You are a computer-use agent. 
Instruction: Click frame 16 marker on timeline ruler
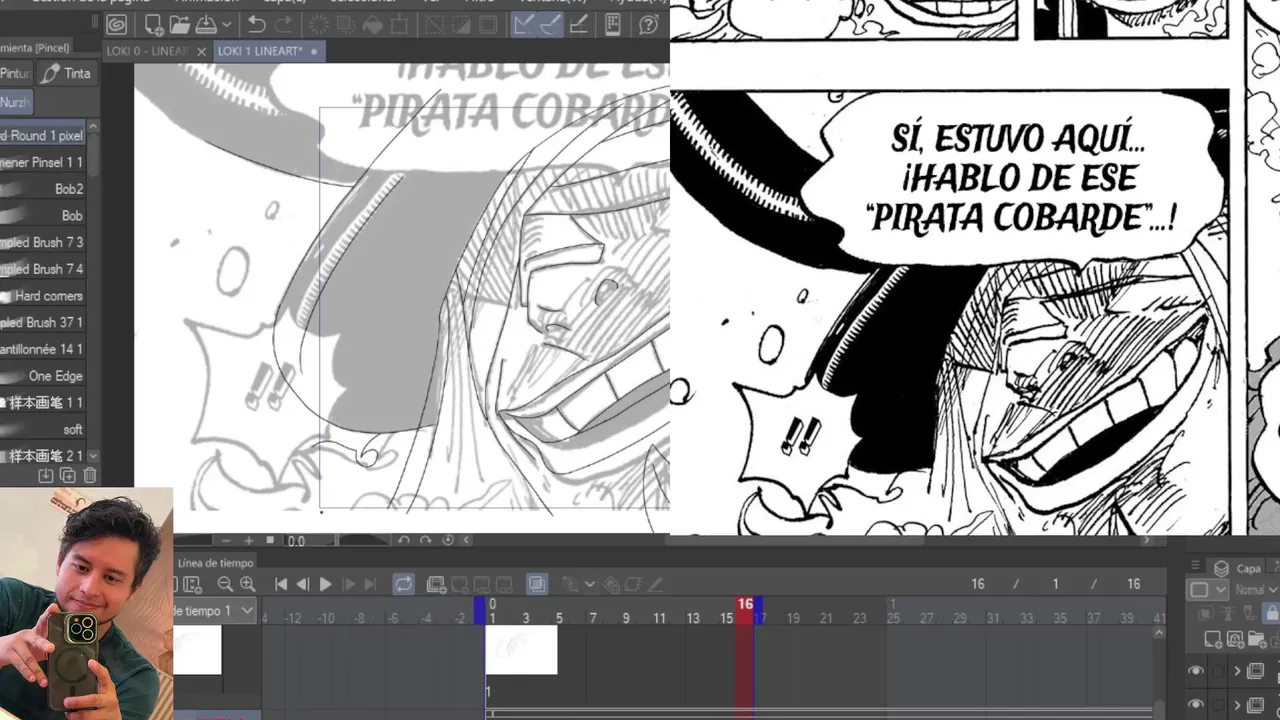click(745, 604)
